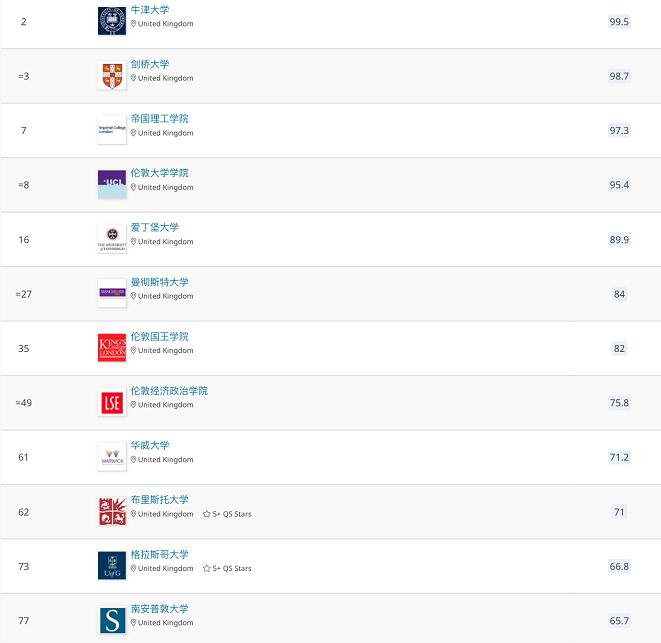Click the University of Glasgow logo
The image size is (661, 643).
click(x=112, y=566)
